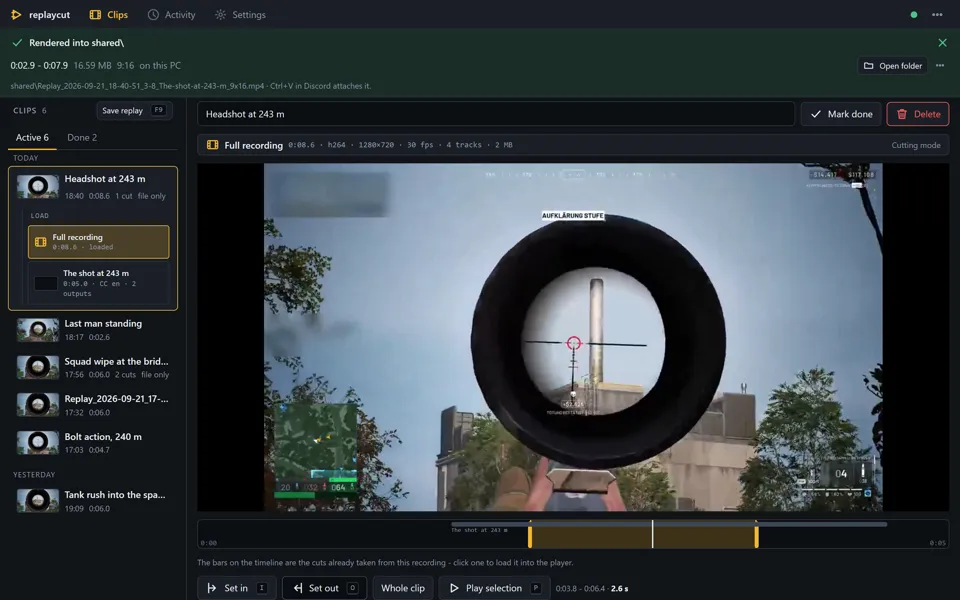The height and width of the screenshot is (600, 960).
Task: Click the Tank rush clip thumbnail
Action: (x=37, y=501)
